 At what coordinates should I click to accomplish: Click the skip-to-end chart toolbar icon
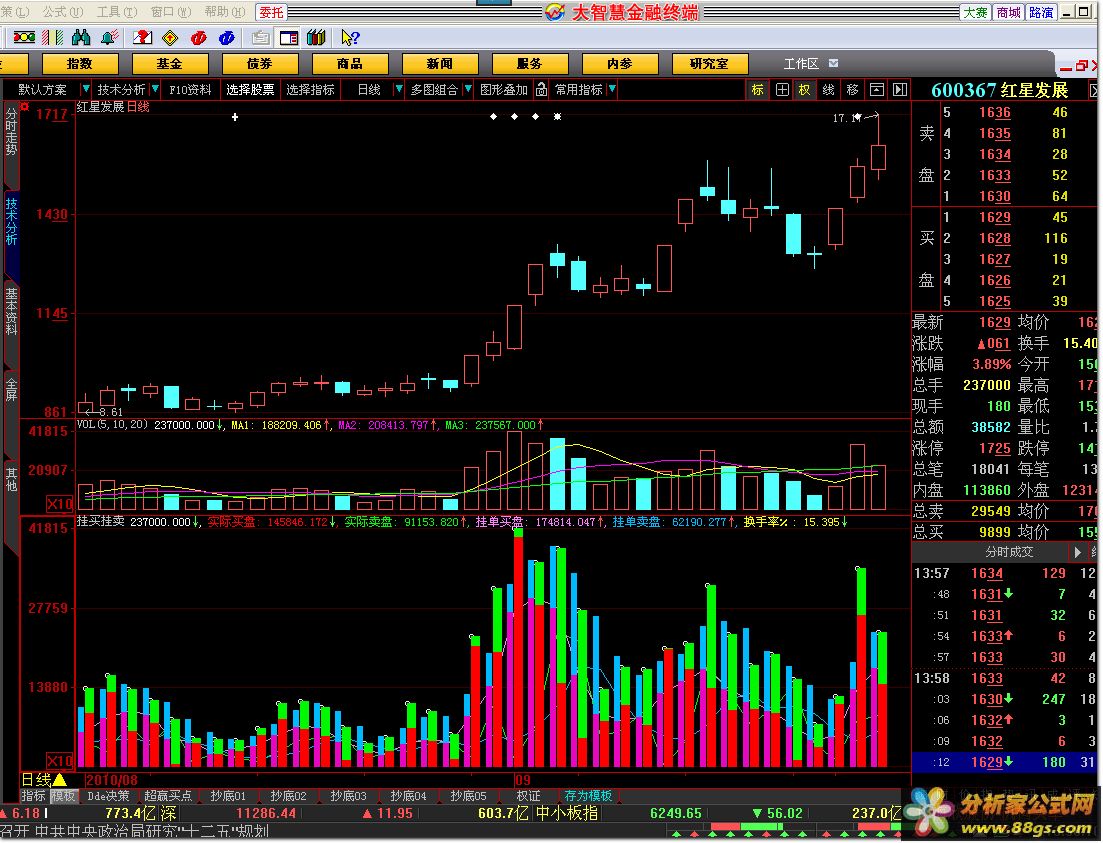pos(900,89)
